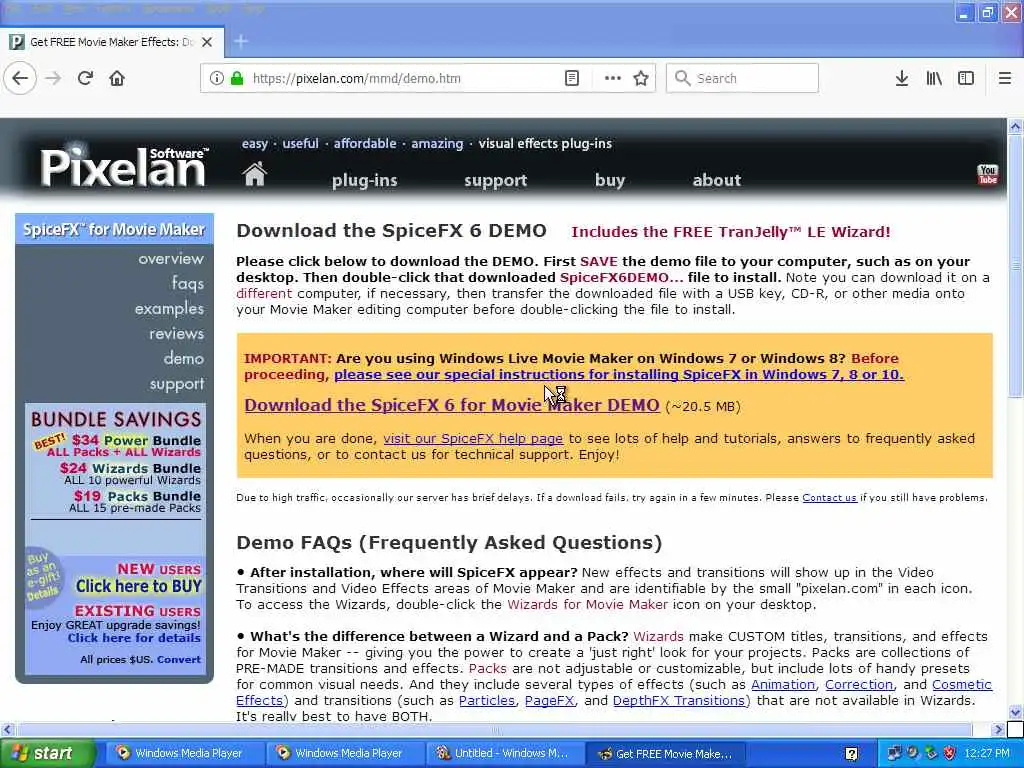Open the plug-ins navigation menu

pos(364,180)
